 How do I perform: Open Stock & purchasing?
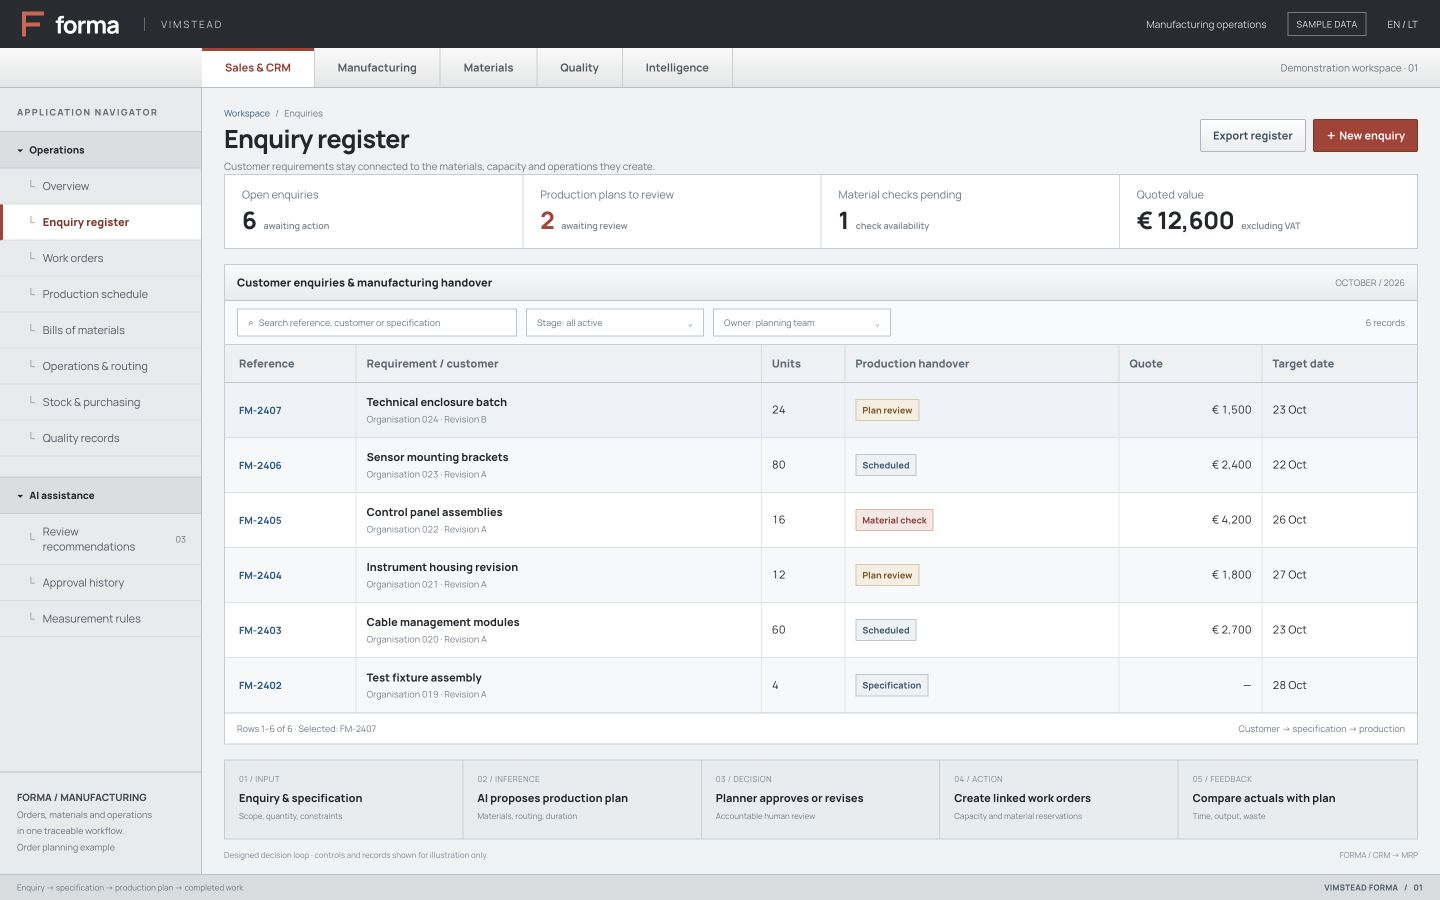(100, 402)
